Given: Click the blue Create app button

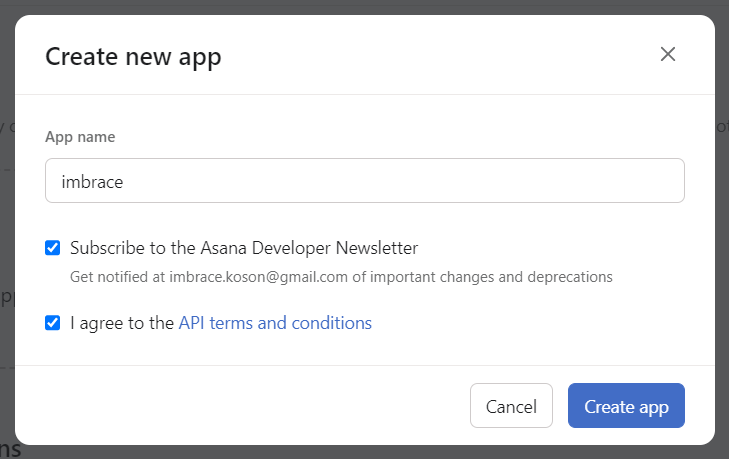Looking at the screenshot, I should click(626, 406).
